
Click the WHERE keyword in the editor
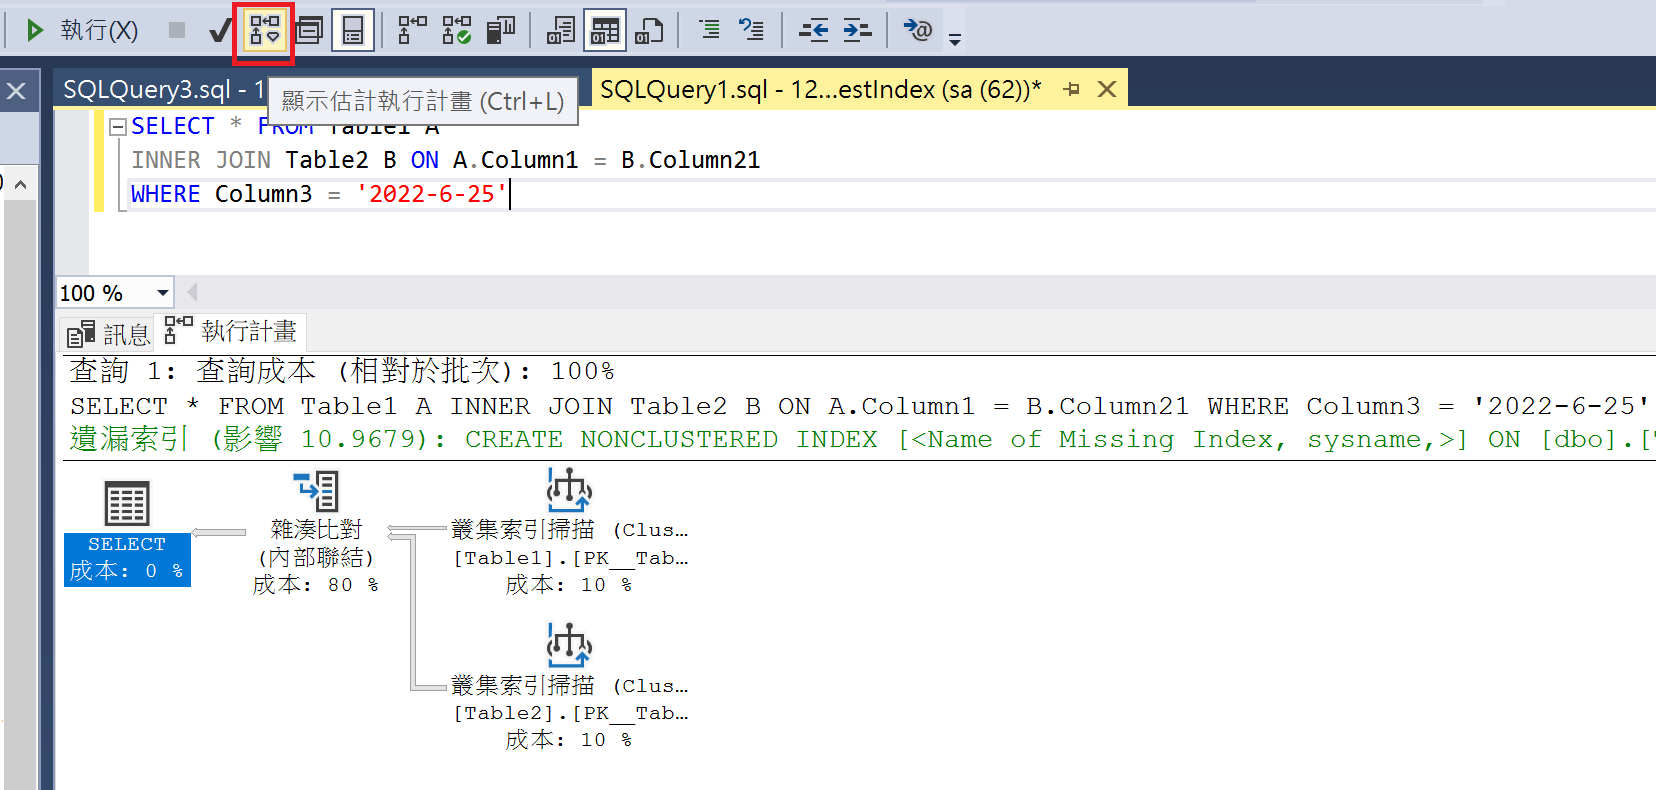pyautogui.click(x=165, y=194)
